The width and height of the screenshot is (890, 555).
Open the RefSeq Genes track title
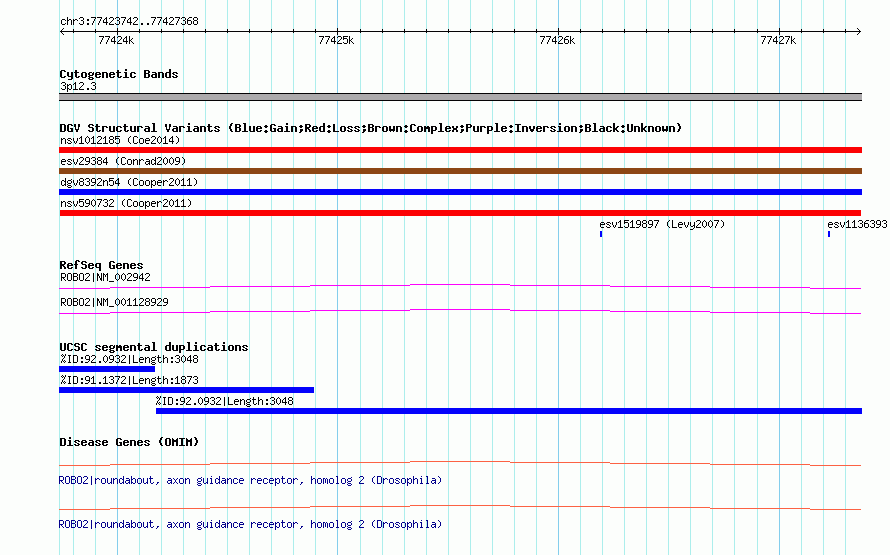(101, 265)
